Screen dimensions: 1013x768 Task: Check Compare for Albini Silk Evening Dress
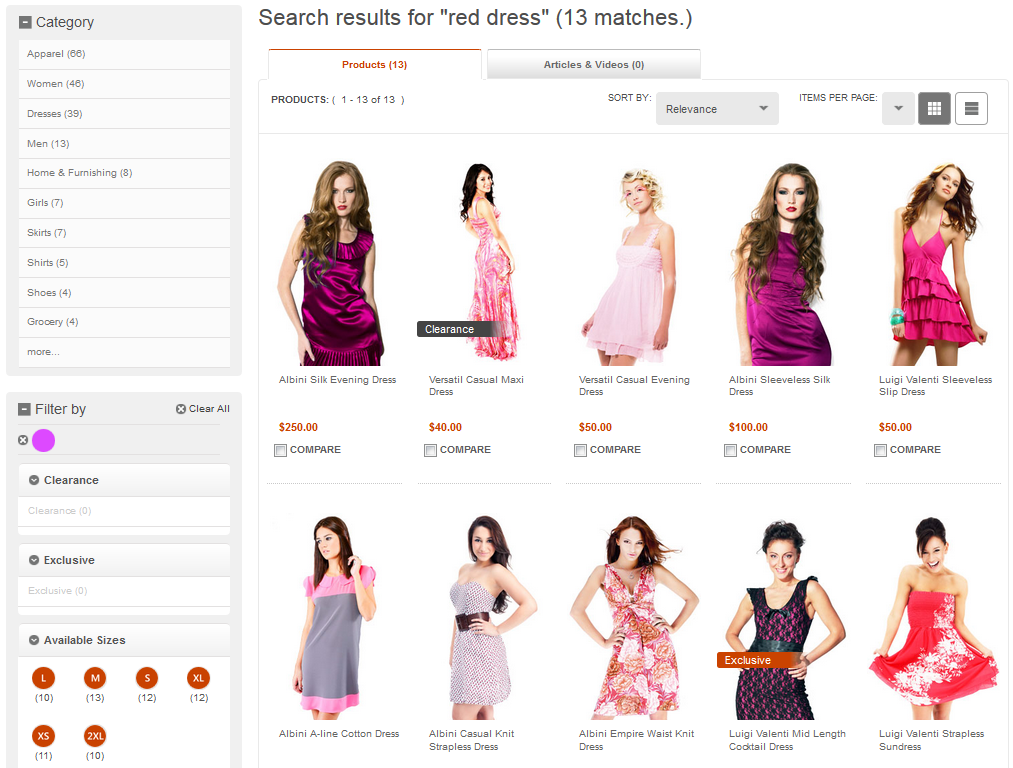coord(280,450)
